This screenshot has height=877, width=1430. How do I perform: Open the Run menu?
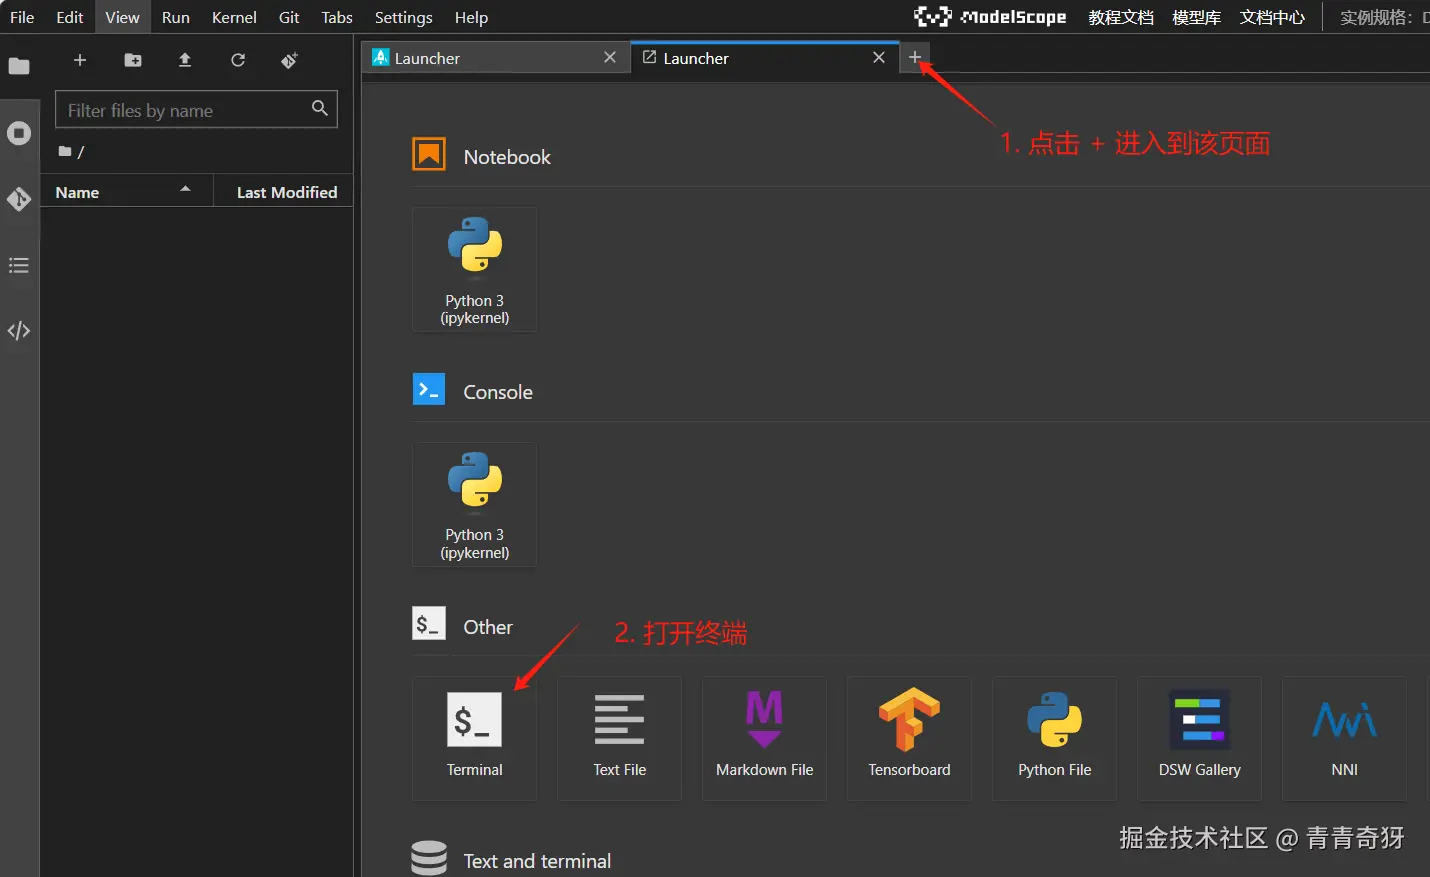(x=176, y=17)
